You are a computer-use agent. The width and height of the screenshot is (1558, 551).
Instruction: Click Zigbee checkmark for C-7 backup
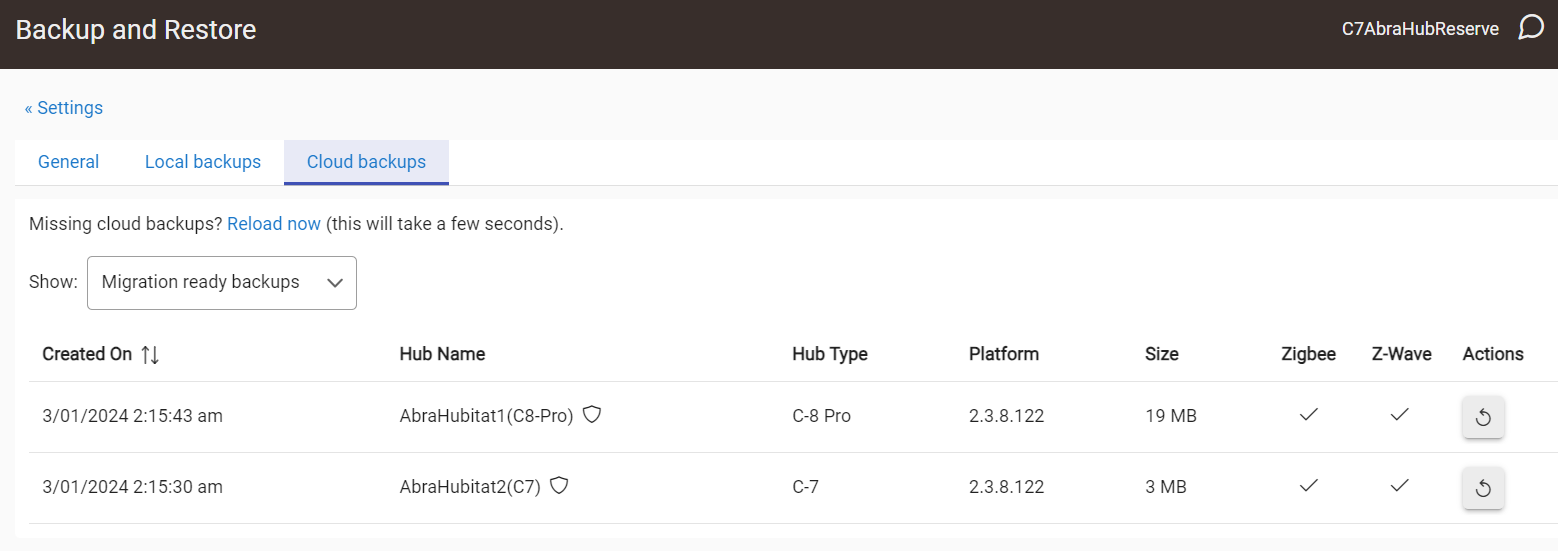1308,485
